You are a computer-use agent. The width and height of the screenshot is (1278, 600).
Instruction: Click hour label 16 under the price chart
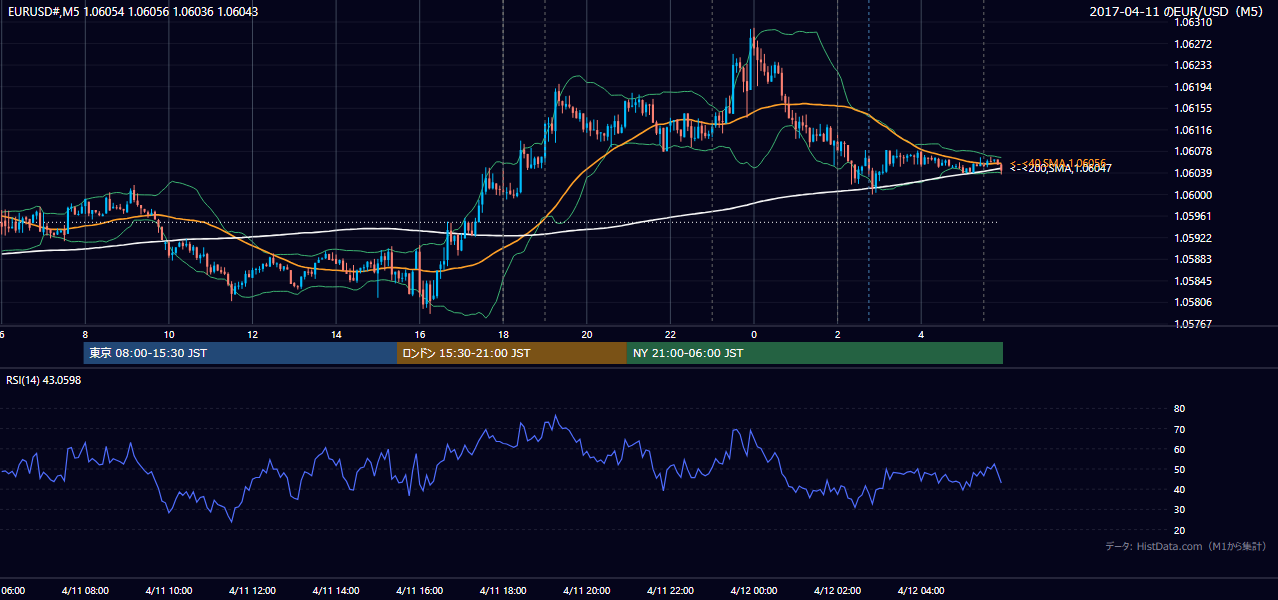point(420,335)
